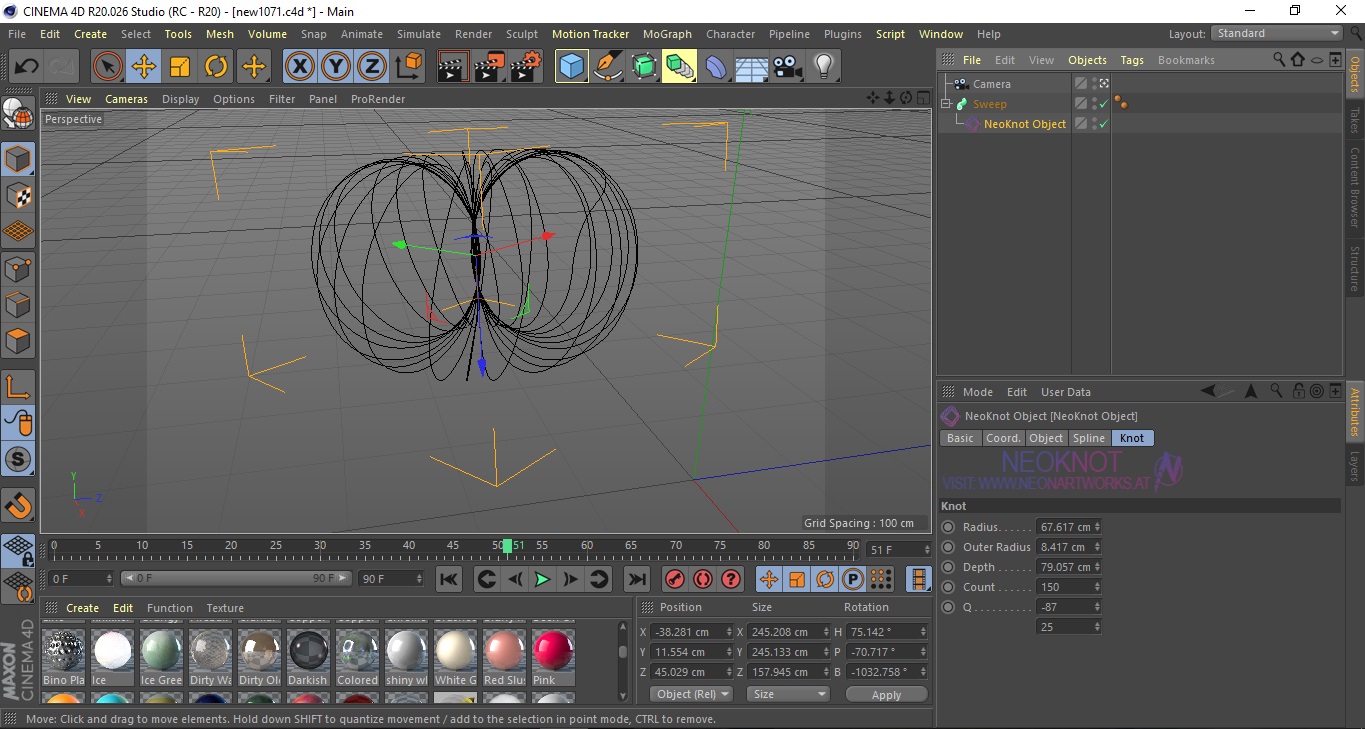This screenshot has width=1365, height=729.
Task: Select the White G material swatch
Action: pos(455,657)
